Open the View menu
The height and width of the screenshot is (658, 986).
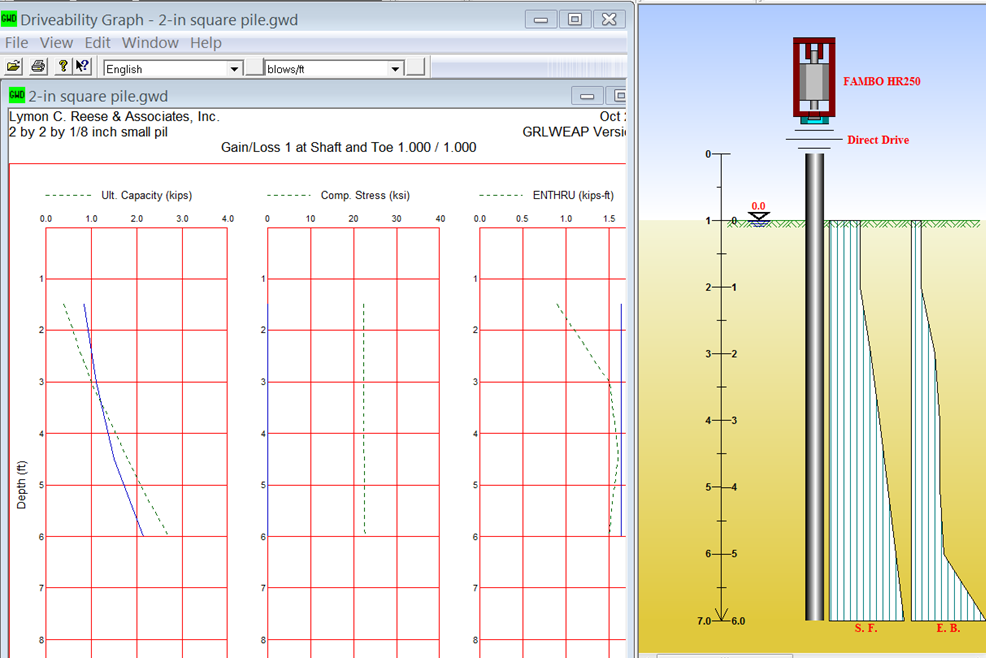[57, 43]
